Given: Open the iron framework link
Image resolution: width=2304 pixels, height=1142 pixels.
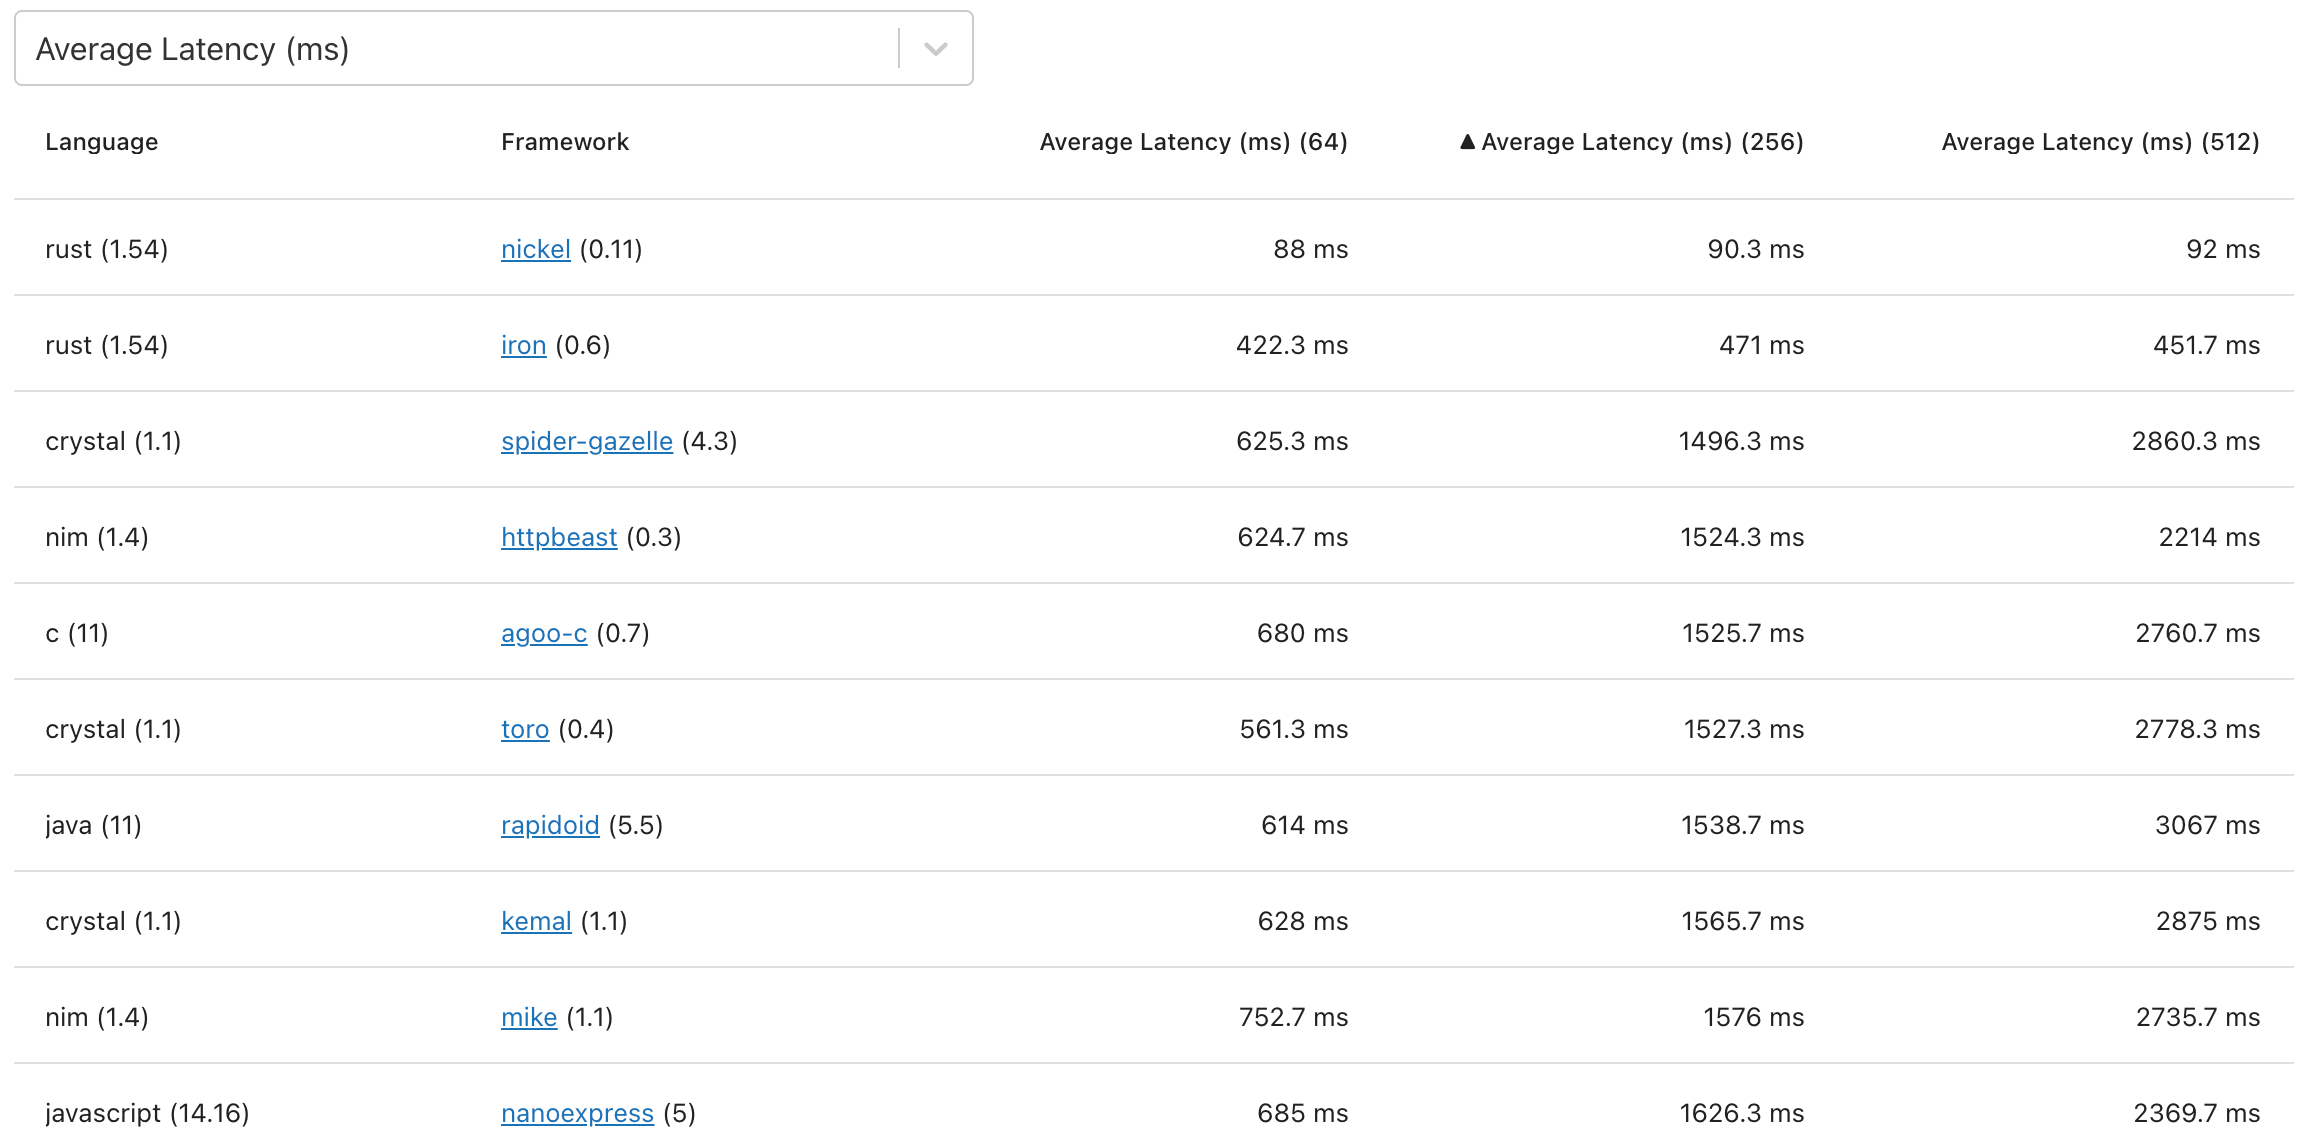Looking at the screenshot, I should tap(523, 345).
